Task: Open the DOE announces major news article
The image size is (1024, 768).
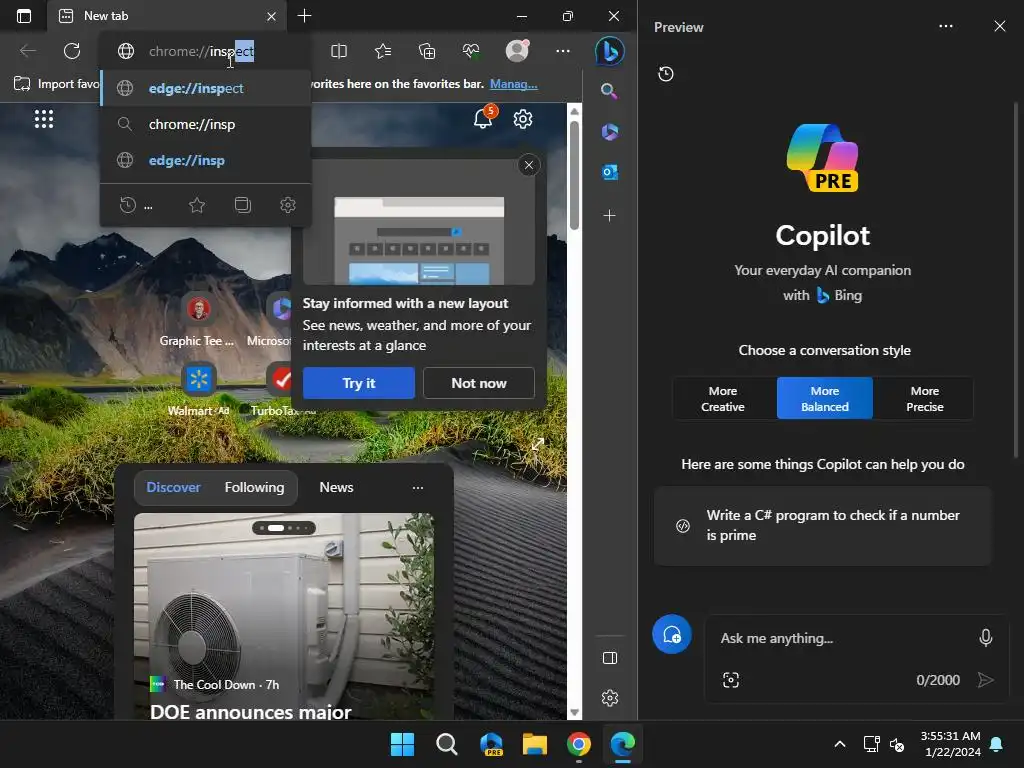Action: click(x=251, y=712)
